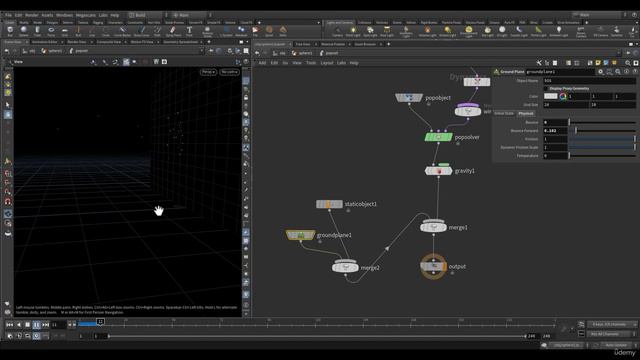Click the groundplane1 node name field
The image size is (640, 360).
click(560, 72)
